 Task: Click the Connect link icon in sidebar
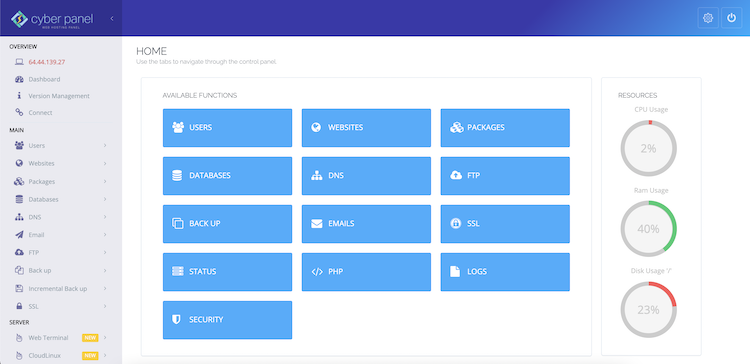pyautogui.click(x=19, y=112)
